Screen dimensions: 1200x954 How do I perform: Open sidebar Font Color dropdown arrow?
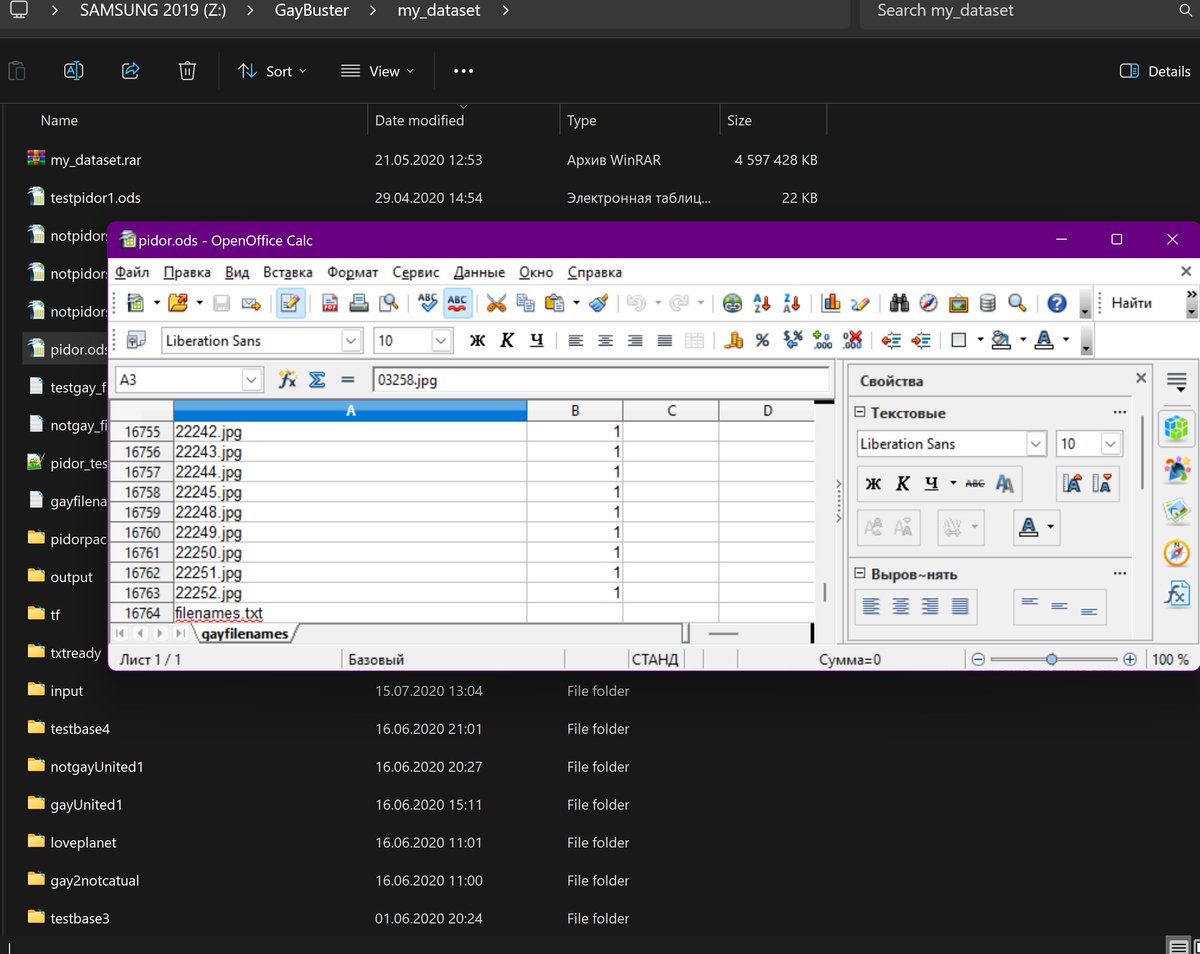tap(1051, 526)
